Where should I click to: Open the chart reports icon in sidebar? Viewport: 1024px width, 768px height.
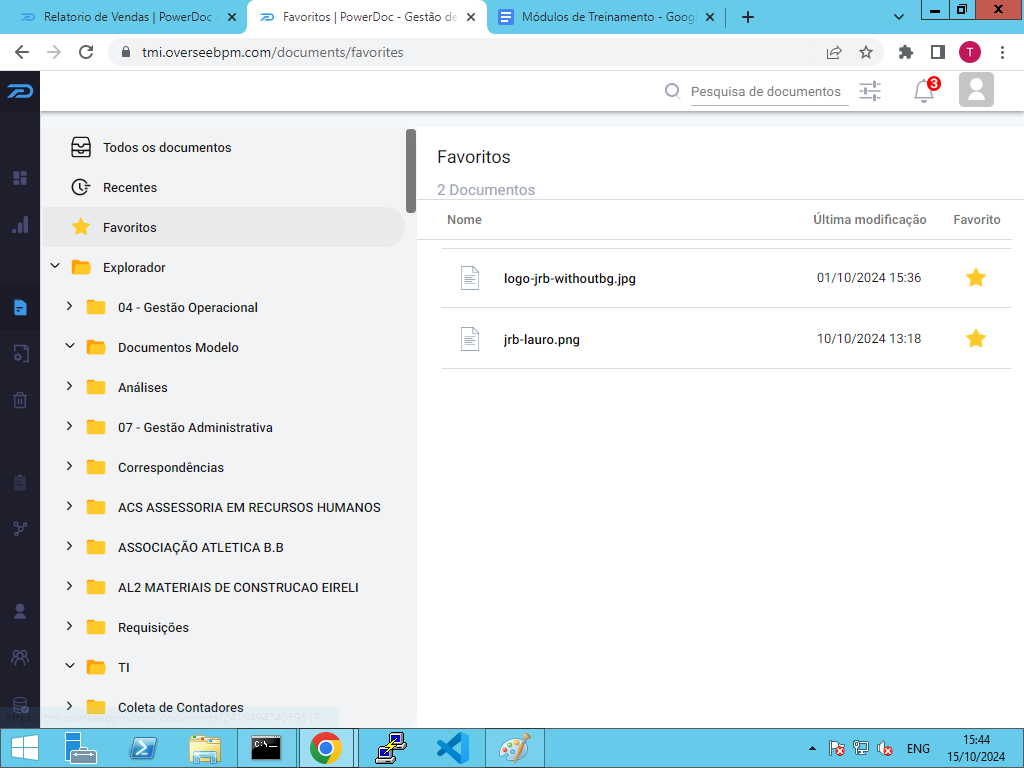coord(20,225)
